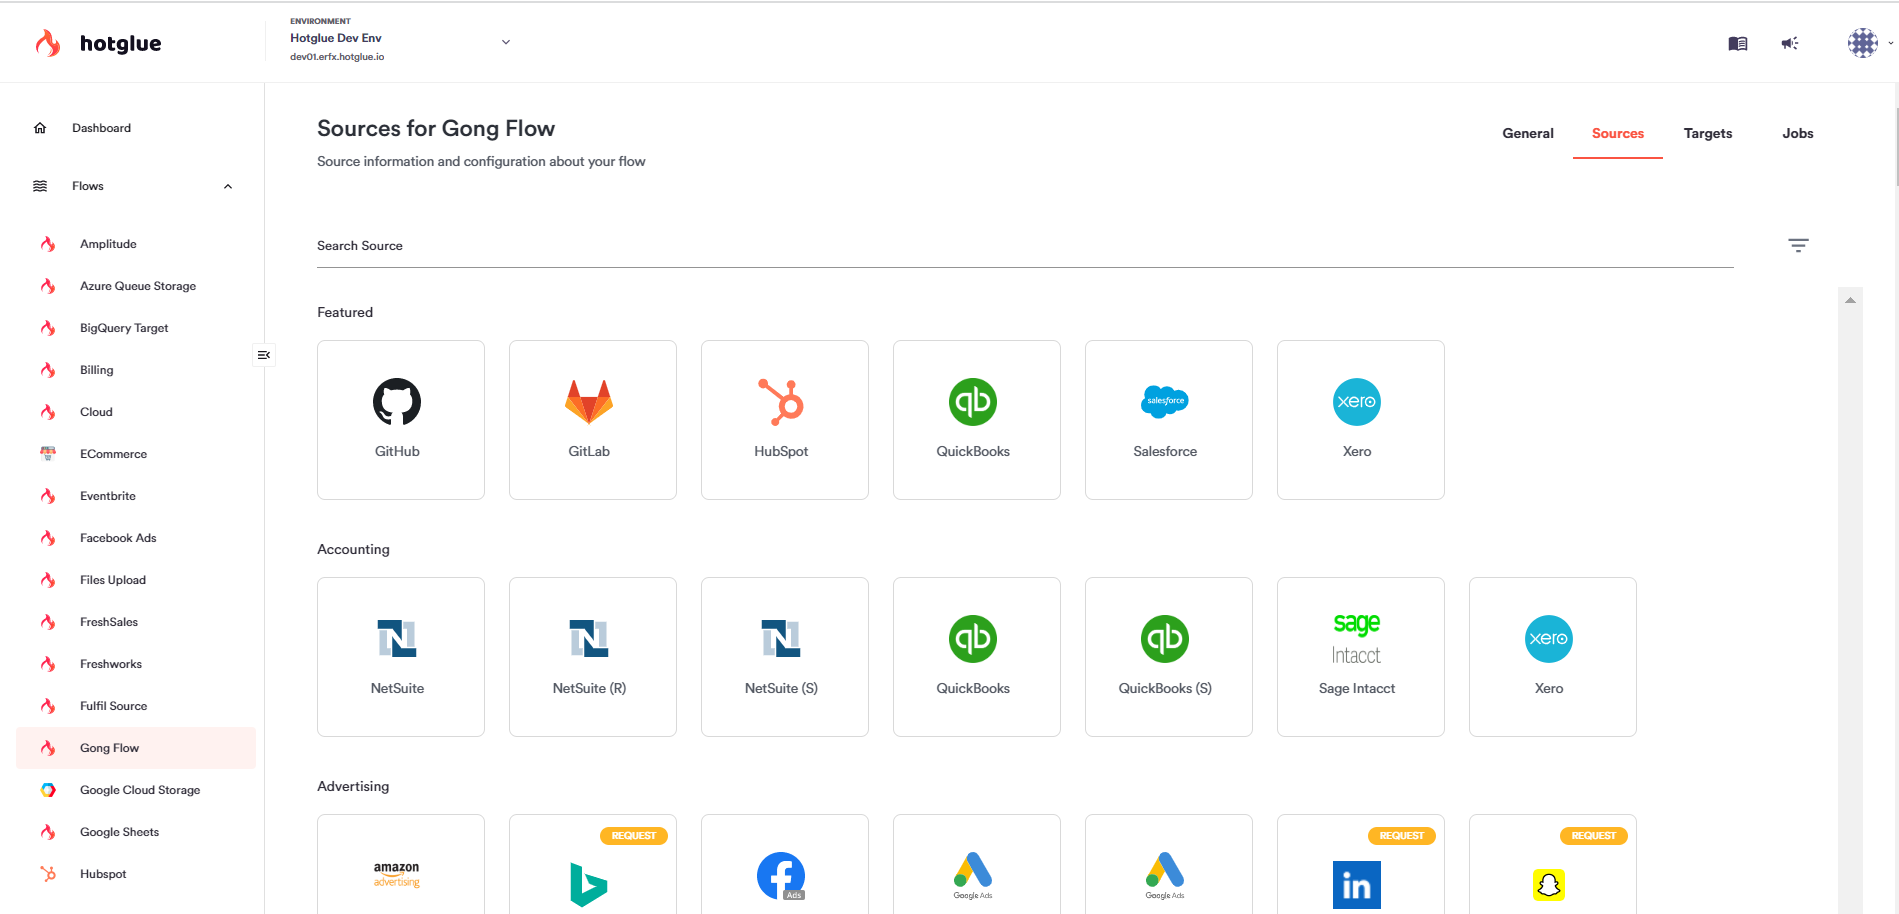Viewport: 1899px width, 914px height.
Task: Open the user avatar menu
Action: (x=1862, y=43)
